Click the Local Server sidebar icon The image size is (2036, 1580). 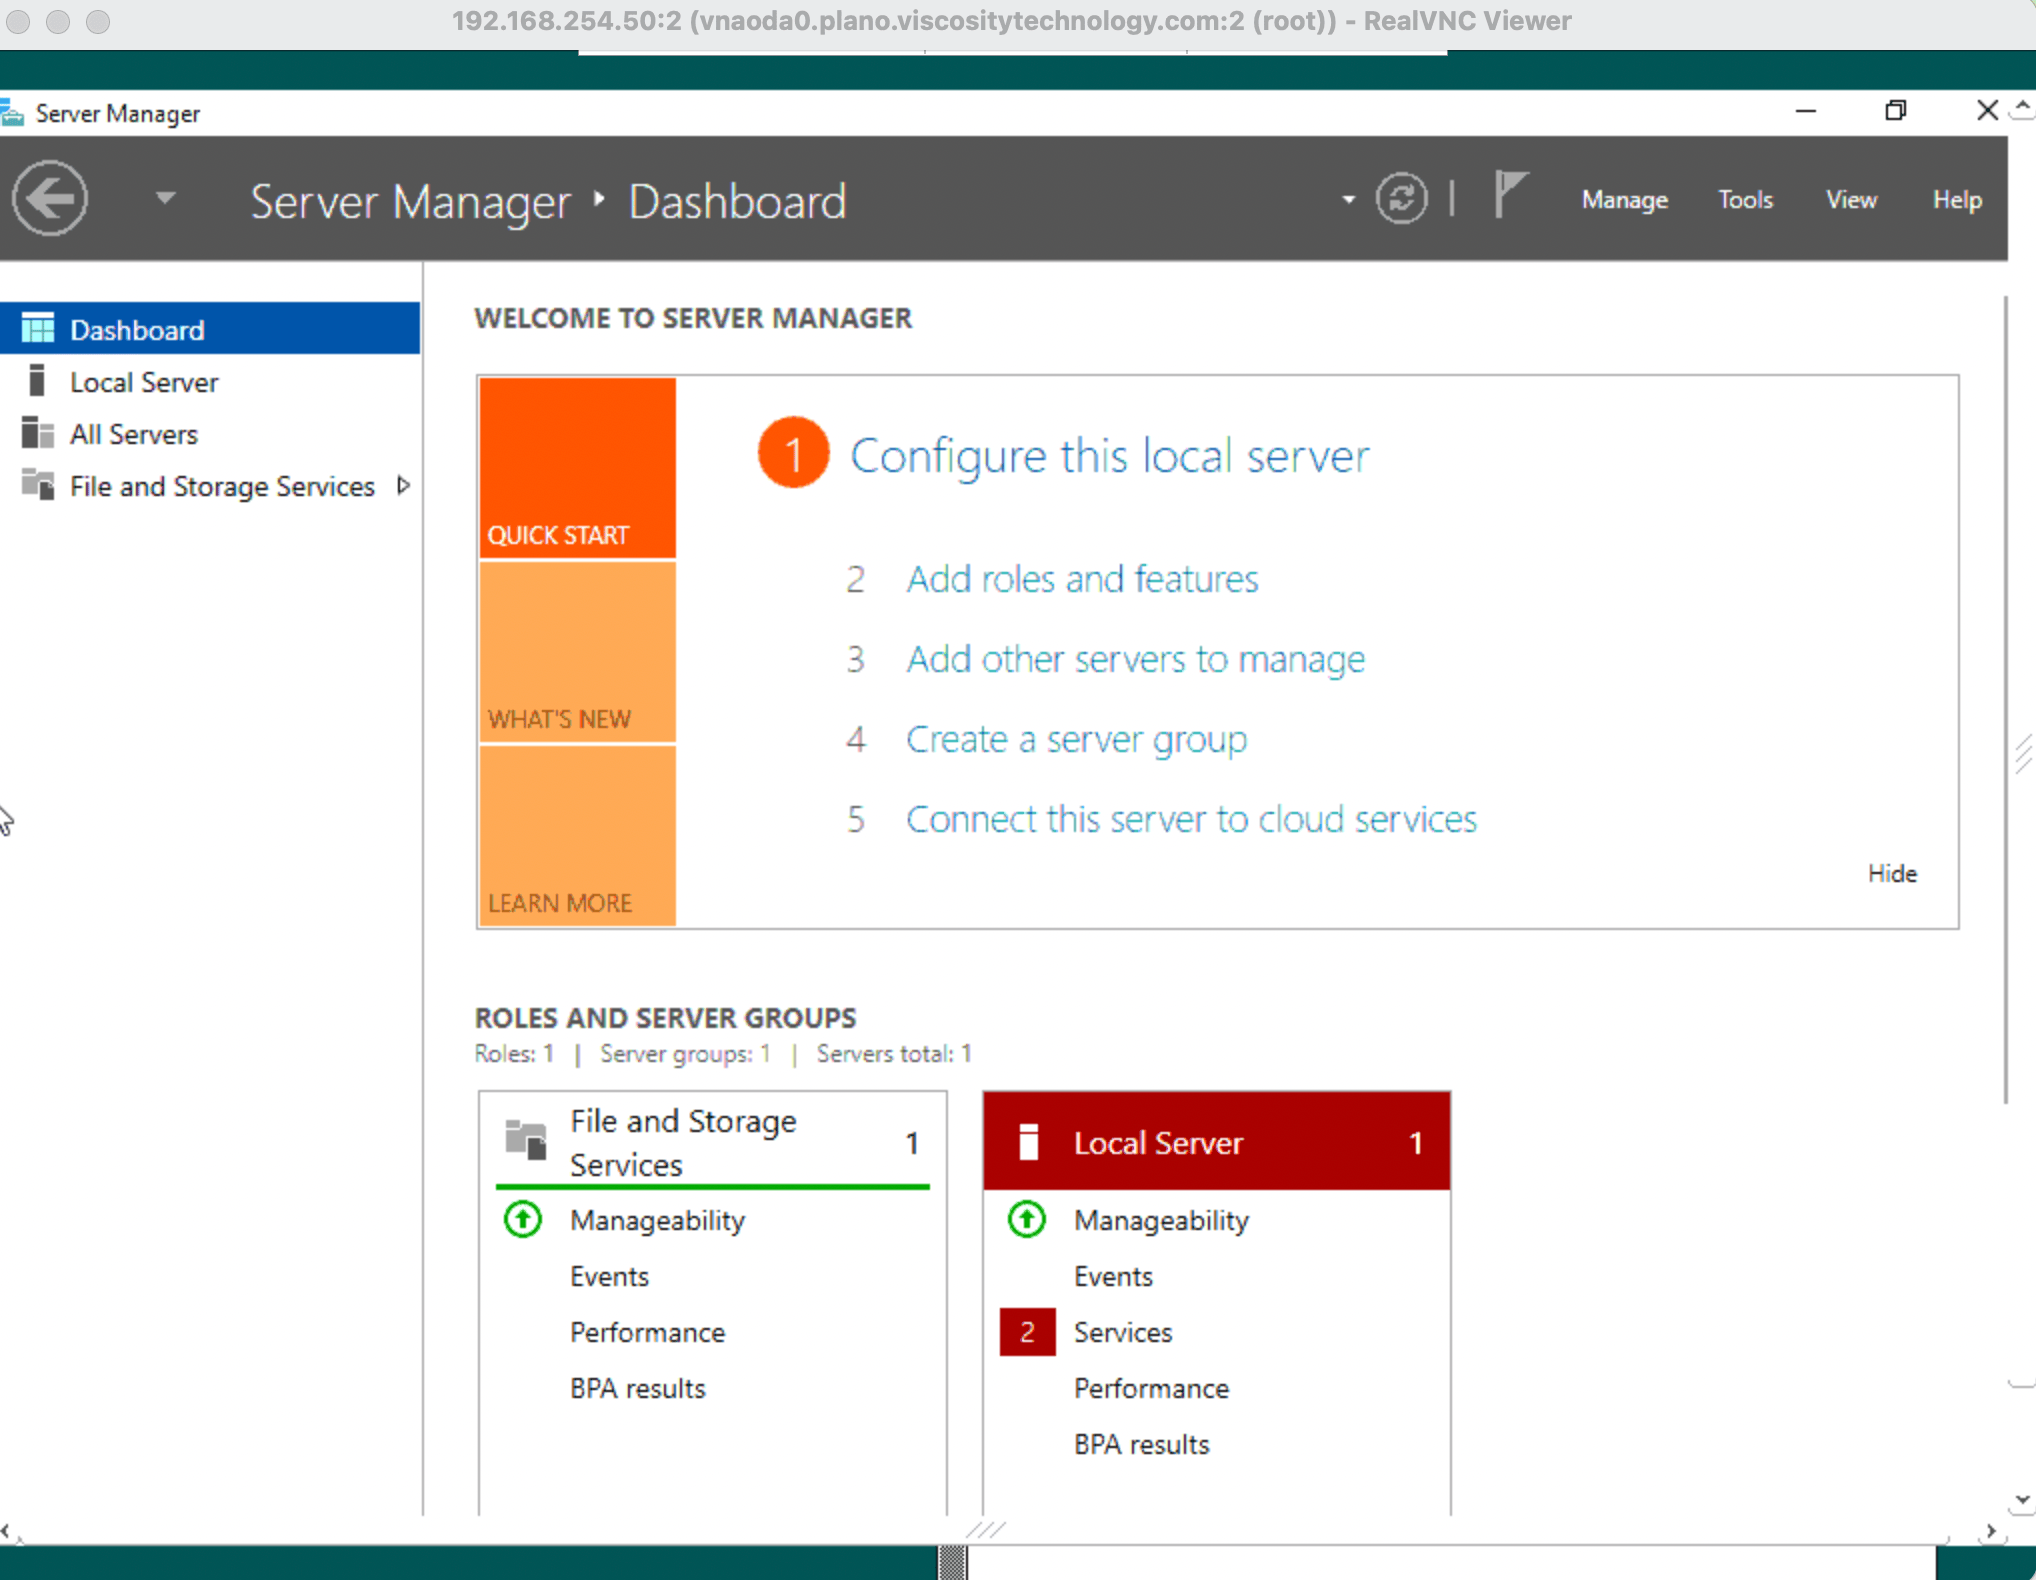[x=37, y=381]
